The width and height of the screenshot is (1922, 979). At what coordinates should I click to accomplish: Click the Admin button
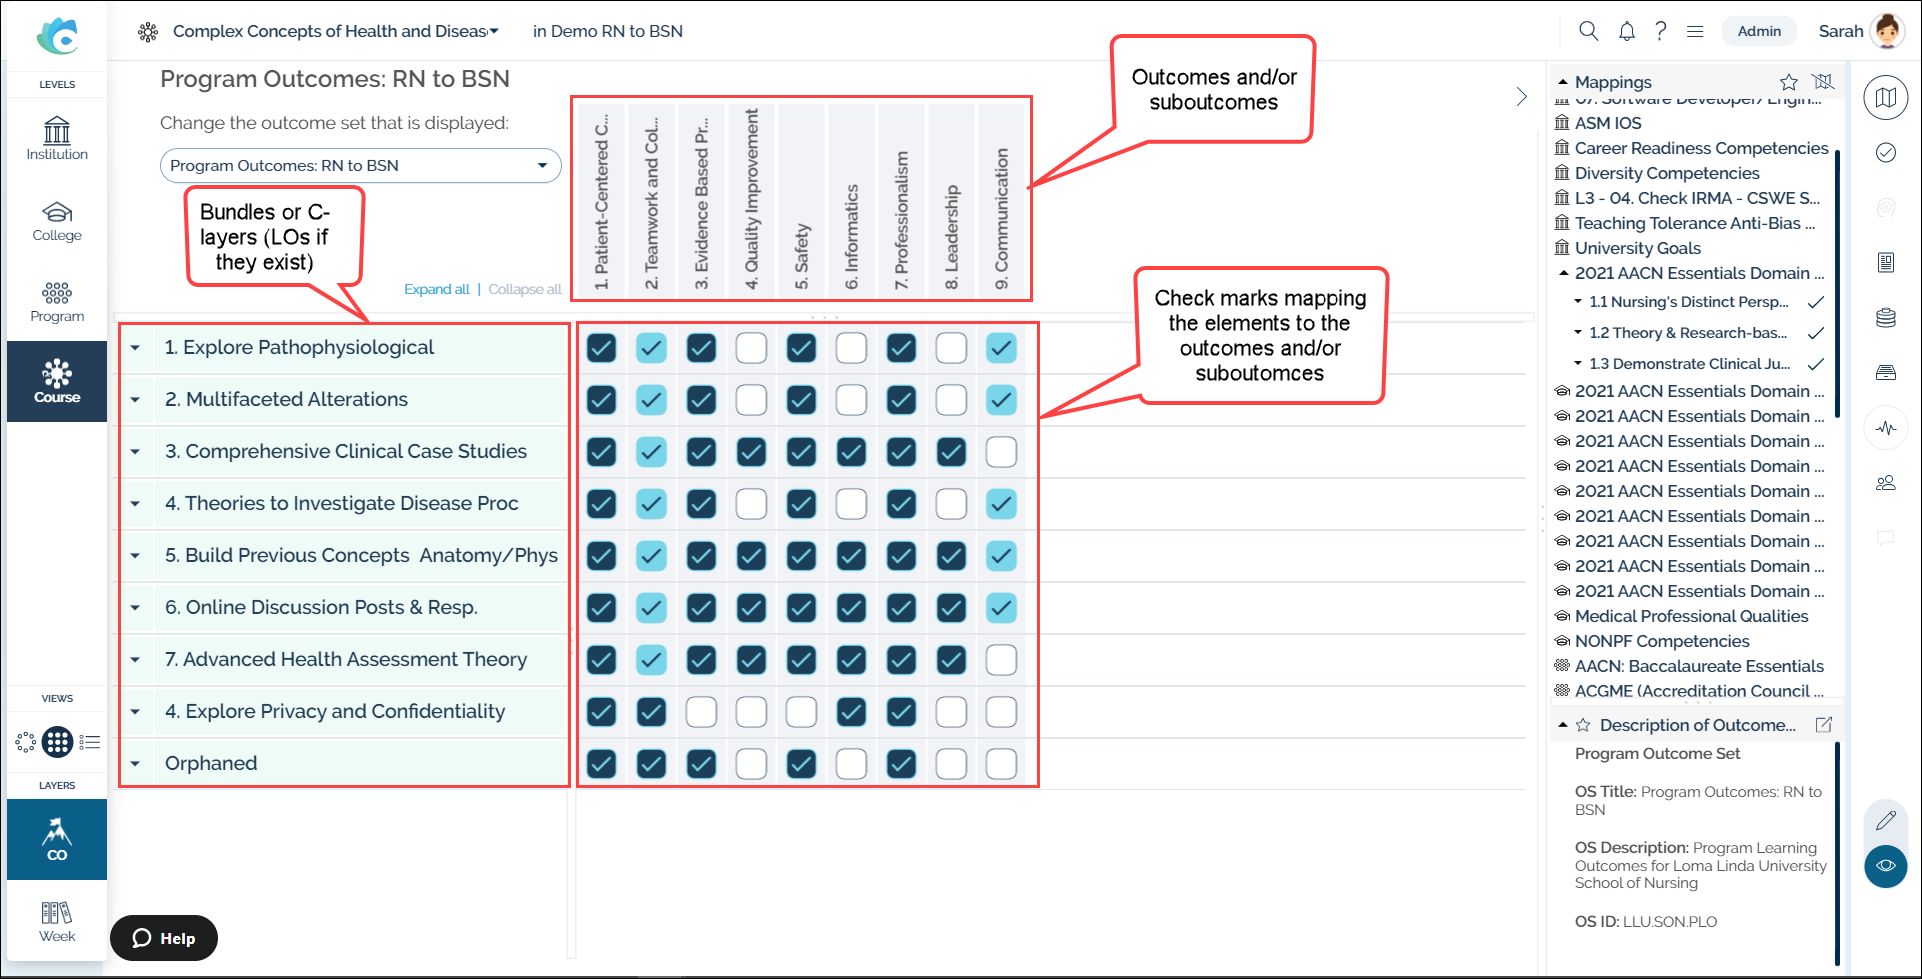click(1759, 31)
